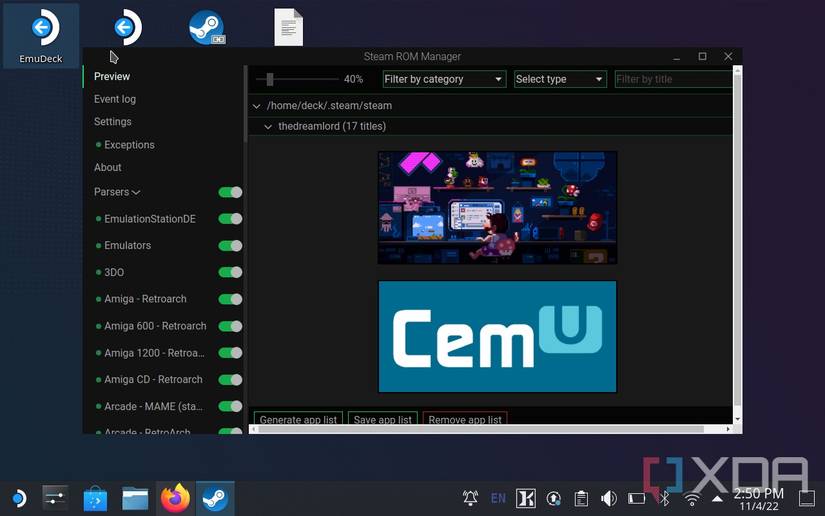The width and height of the screenshot is (825, 516).
Task: Select the Steam taskbar entry
Action: (x=215, y=498)
